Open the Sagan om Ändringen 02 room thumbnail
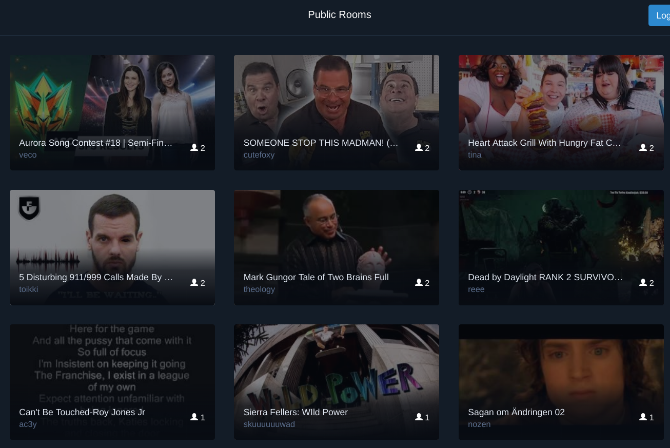 coord(561,382)
